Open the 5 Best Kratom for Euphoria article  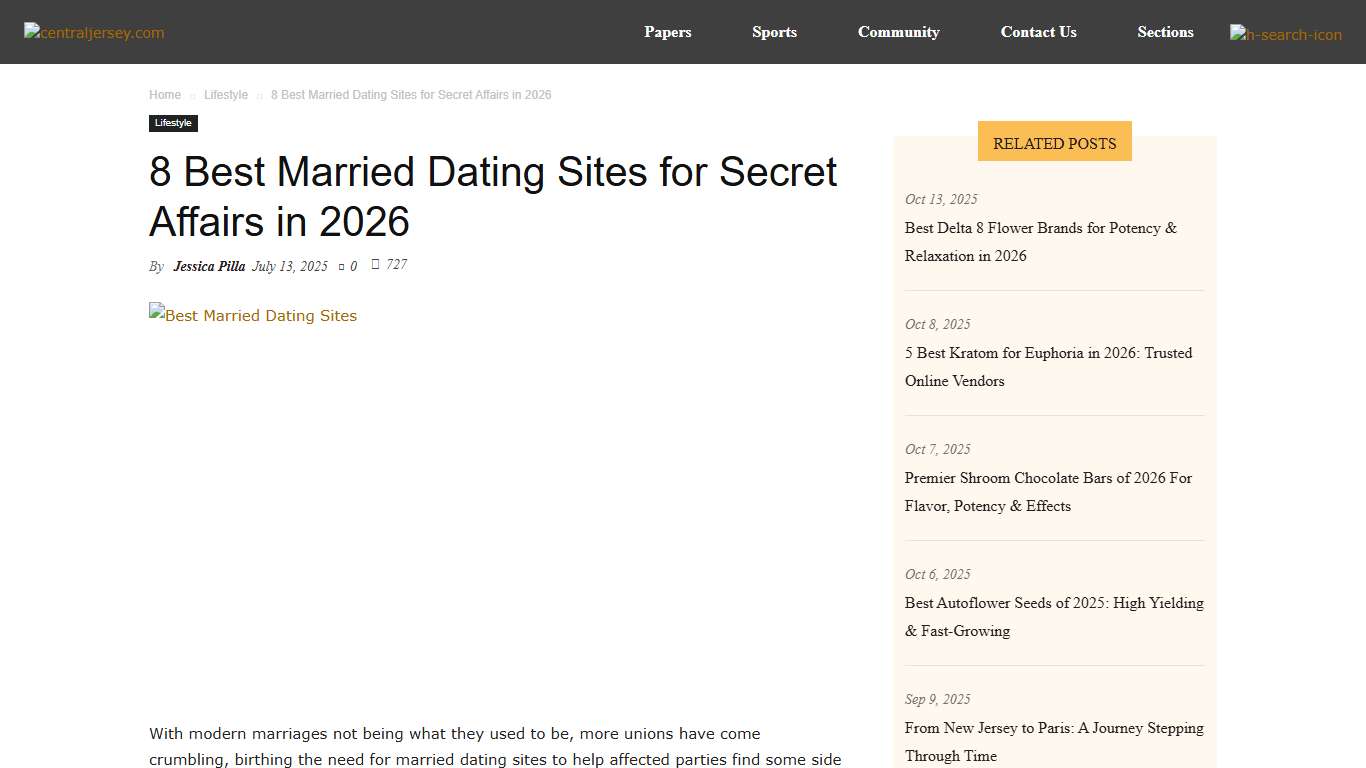tap(1048, 366)
